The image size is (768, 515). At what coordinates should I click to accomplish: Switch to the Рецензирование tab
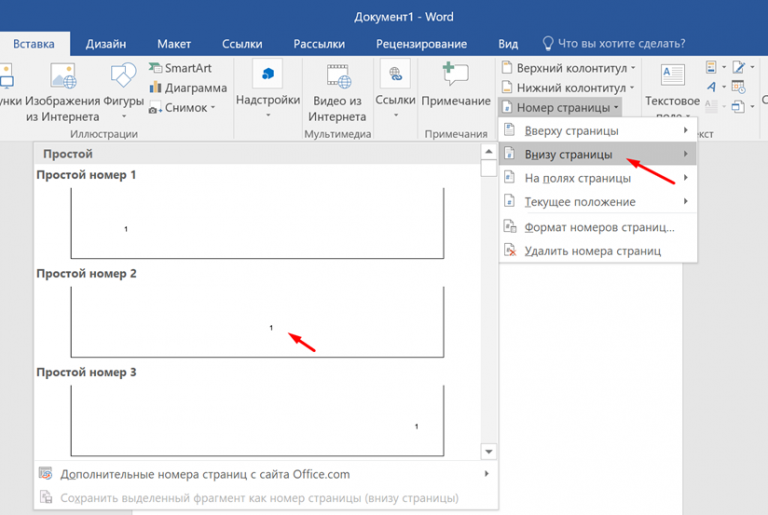(x=421, y=44)
